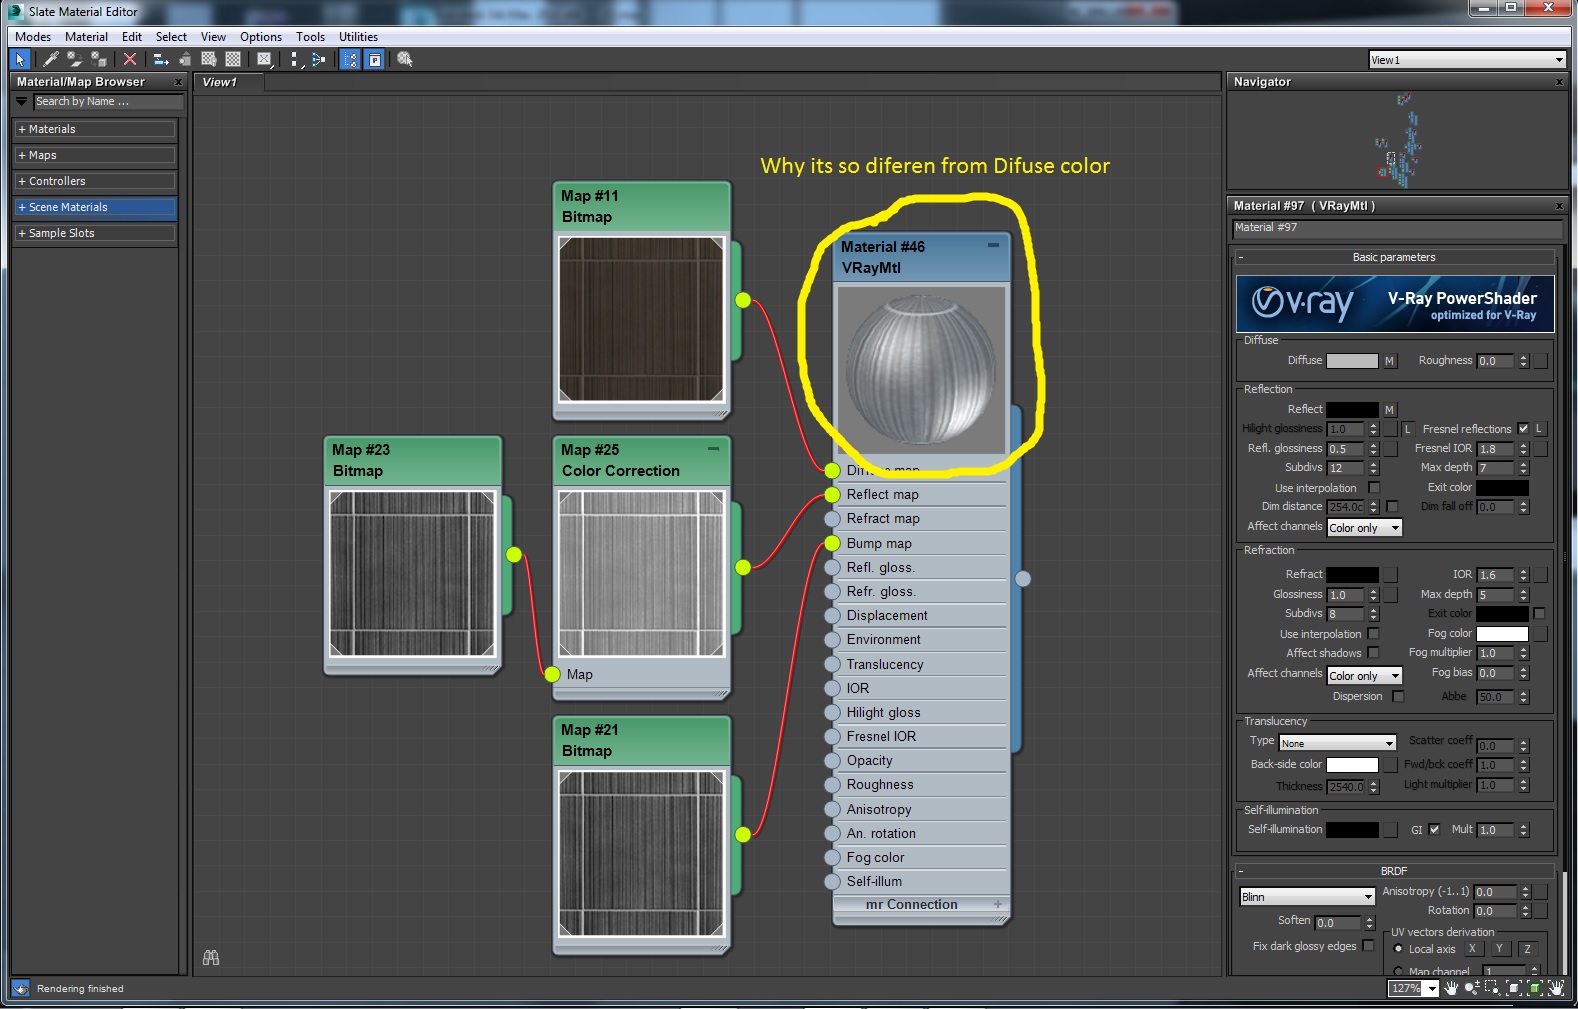The height and width of the screenshot is (1009, 1578).
Task: Enable Dispersion checkbox
Action: pyautogui.click(x=1398, y=697)
